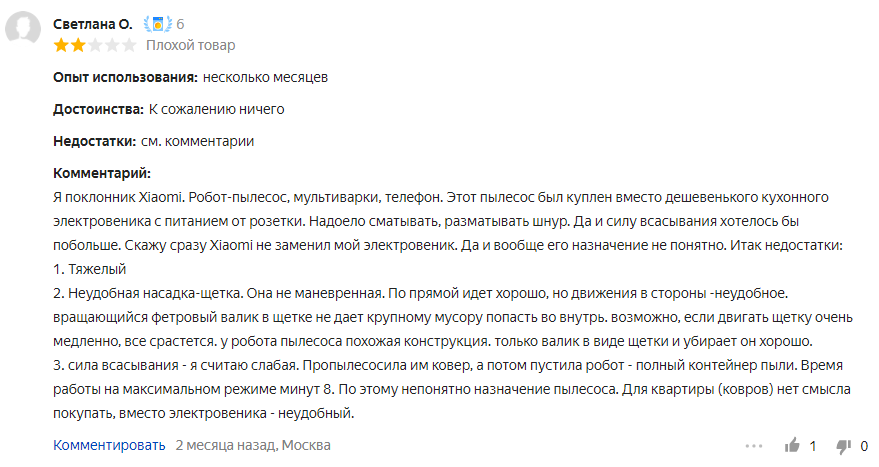Click the Комментарий heading
The height and width of the screenshot is (467, 879).
pyautogui.click(x=102, y=173)
